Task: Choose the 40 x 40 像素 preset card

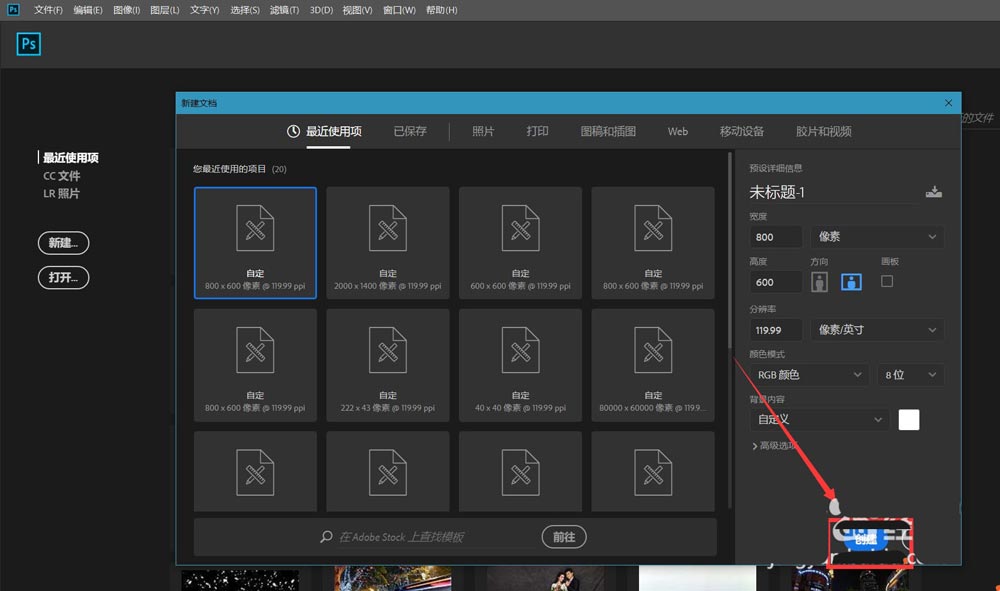Action: (x=520, y=365)
